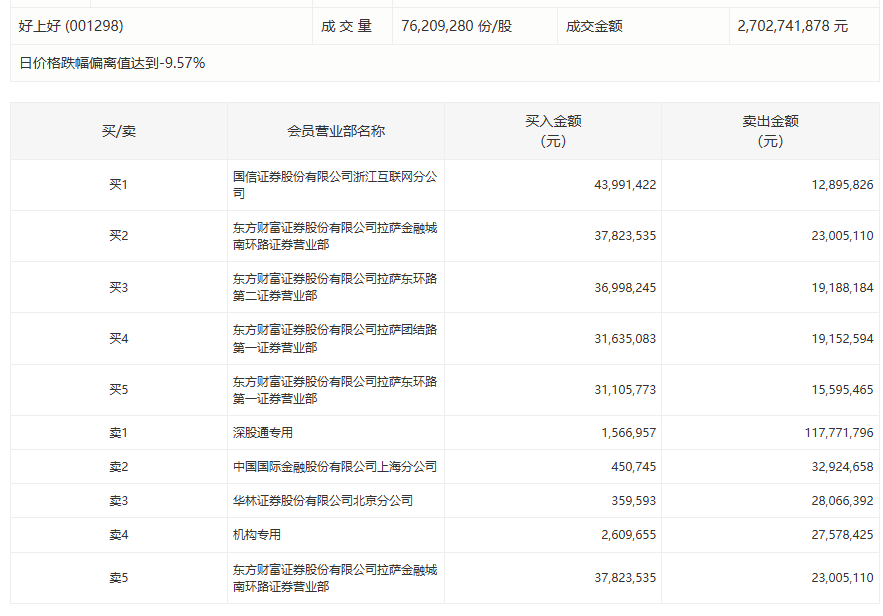
Task: Select 拉萨东环路第二证券营业部 entry
Action: coord(335,287)
